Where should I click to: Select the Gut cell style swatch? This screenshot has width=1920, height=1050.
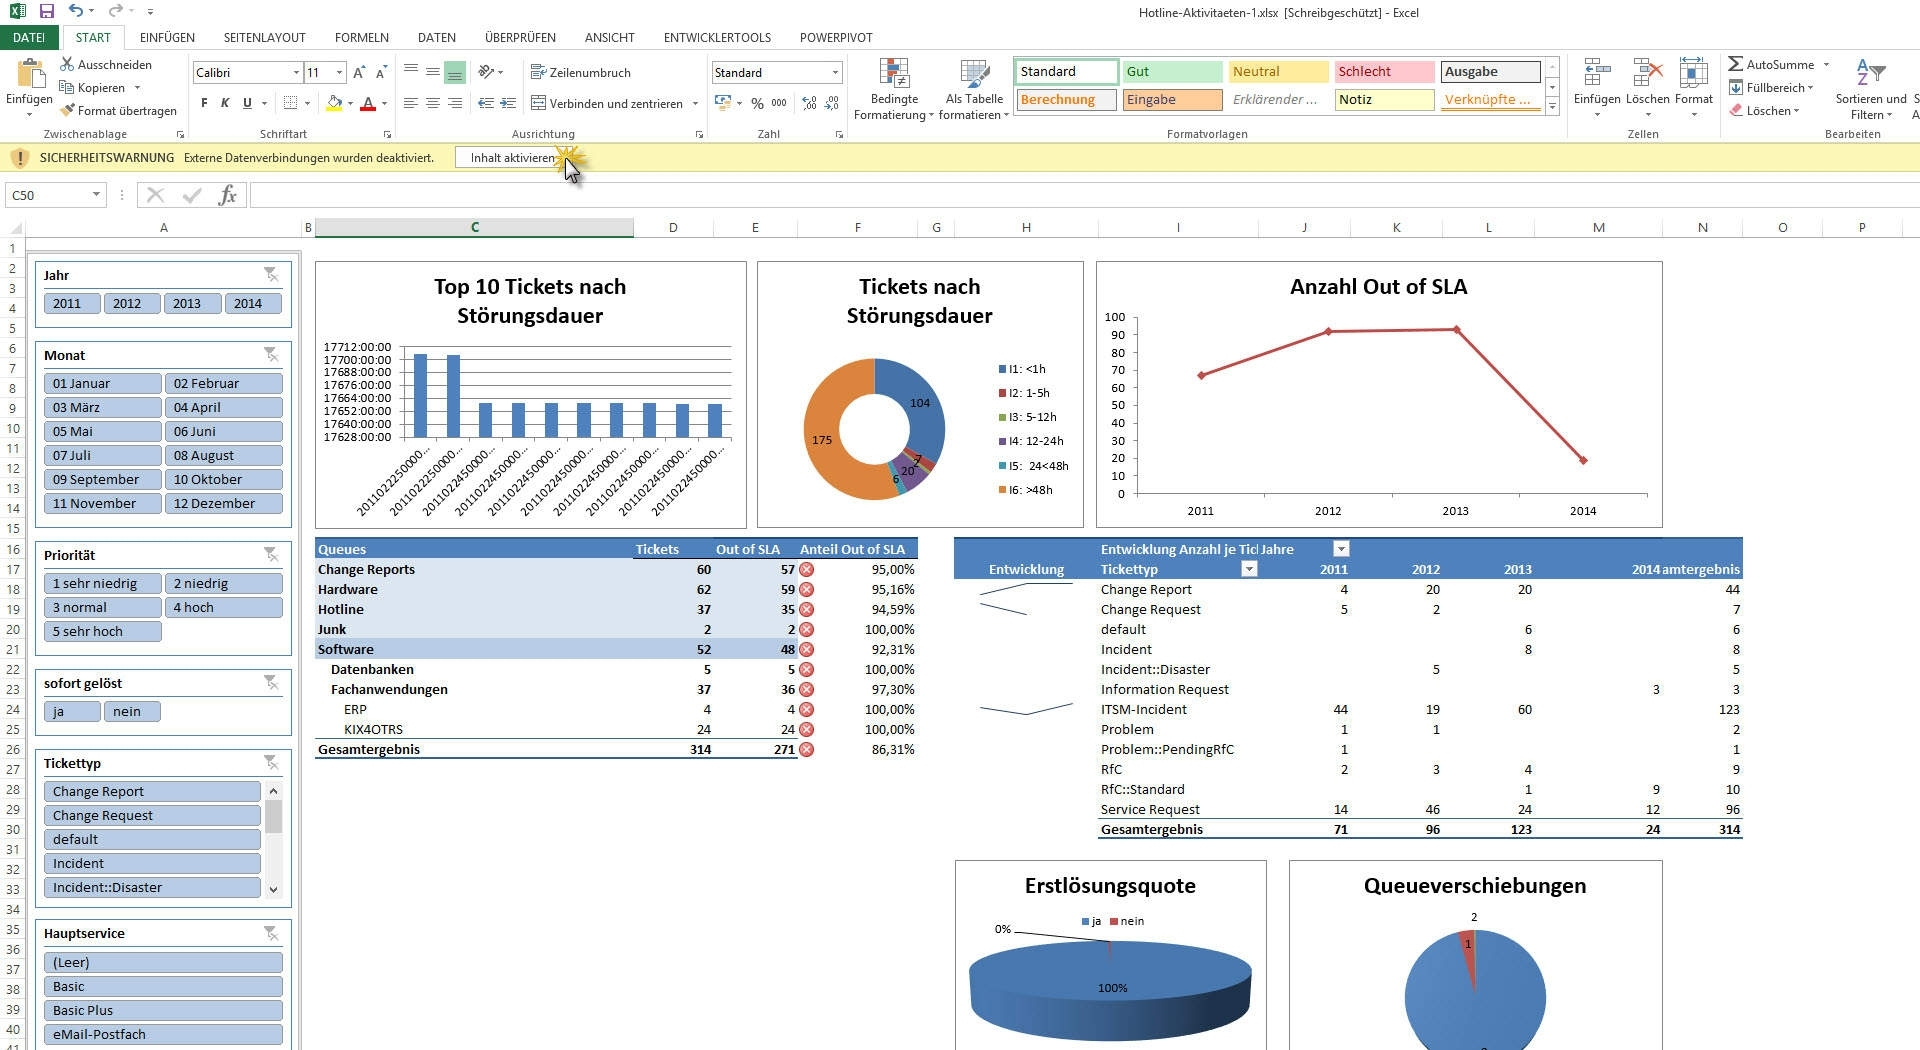[x=1171, y=72]
